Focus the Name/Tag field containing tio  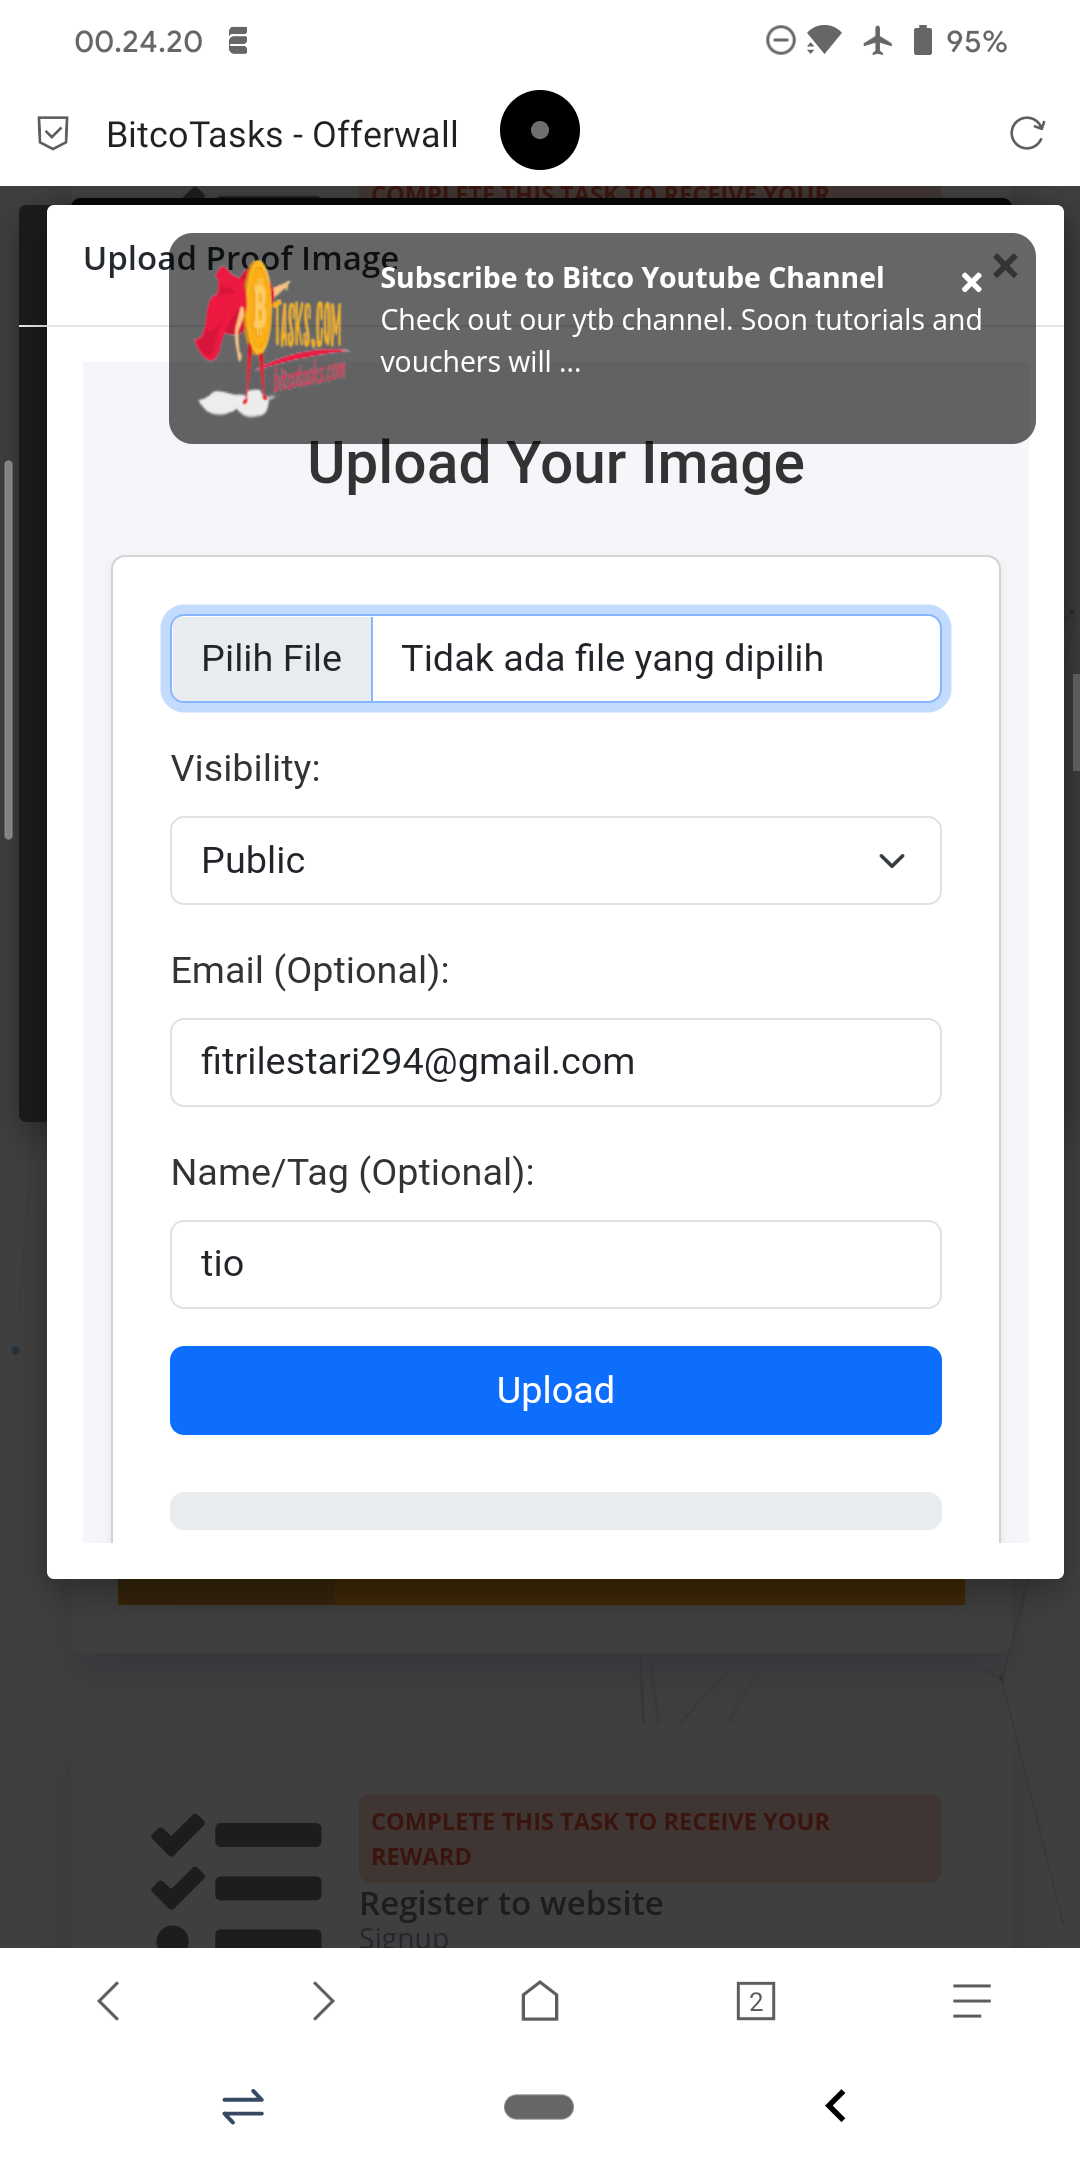pyautogui.click(x=556, y=1264)
